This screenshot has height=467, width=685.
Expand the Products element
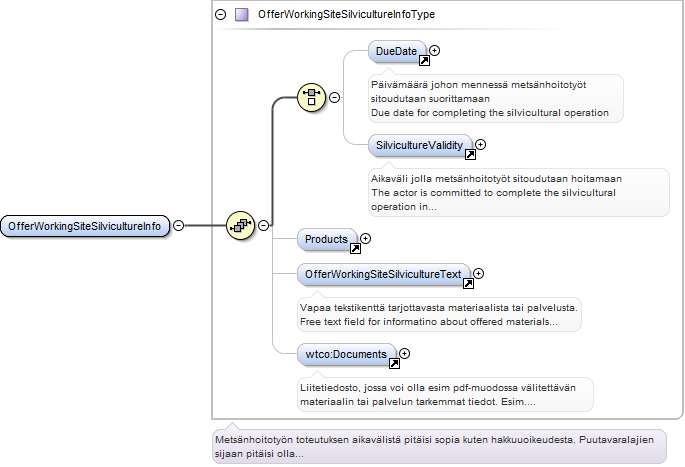365,238
